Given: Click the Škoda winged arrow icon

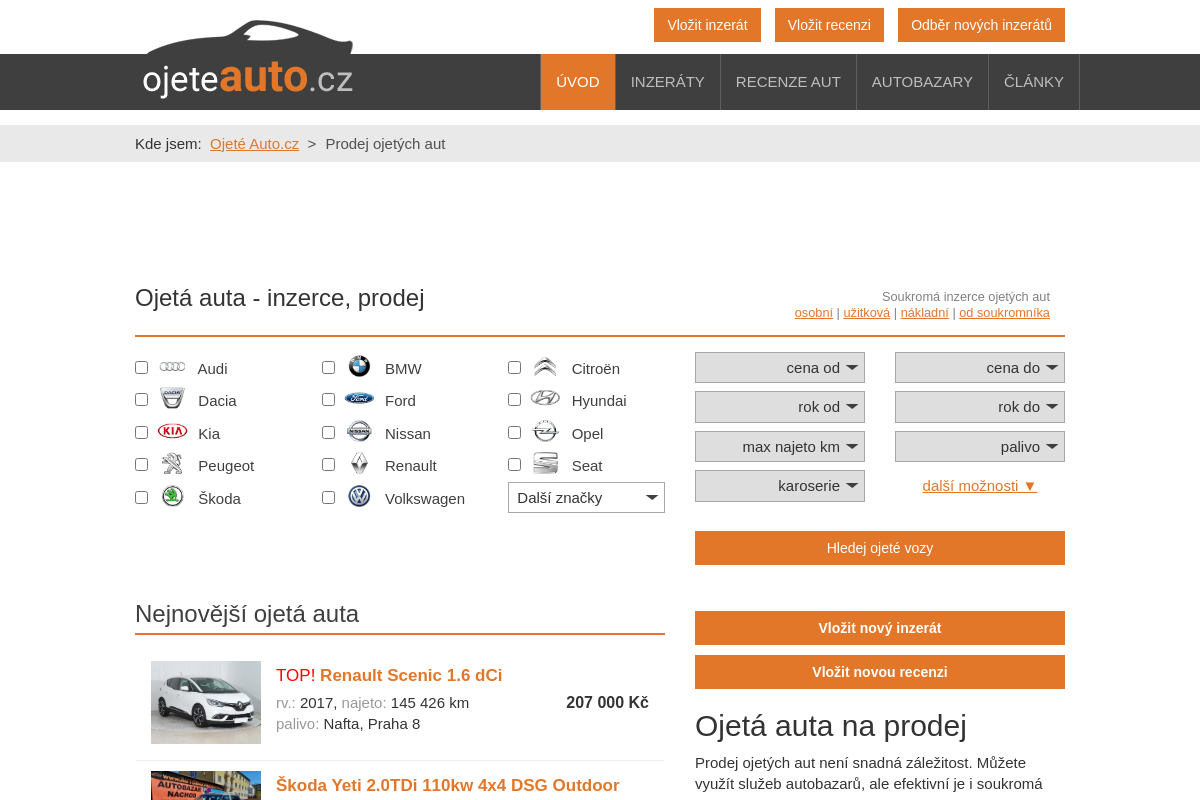Looking at the screenshot, I should pos(172,495).
